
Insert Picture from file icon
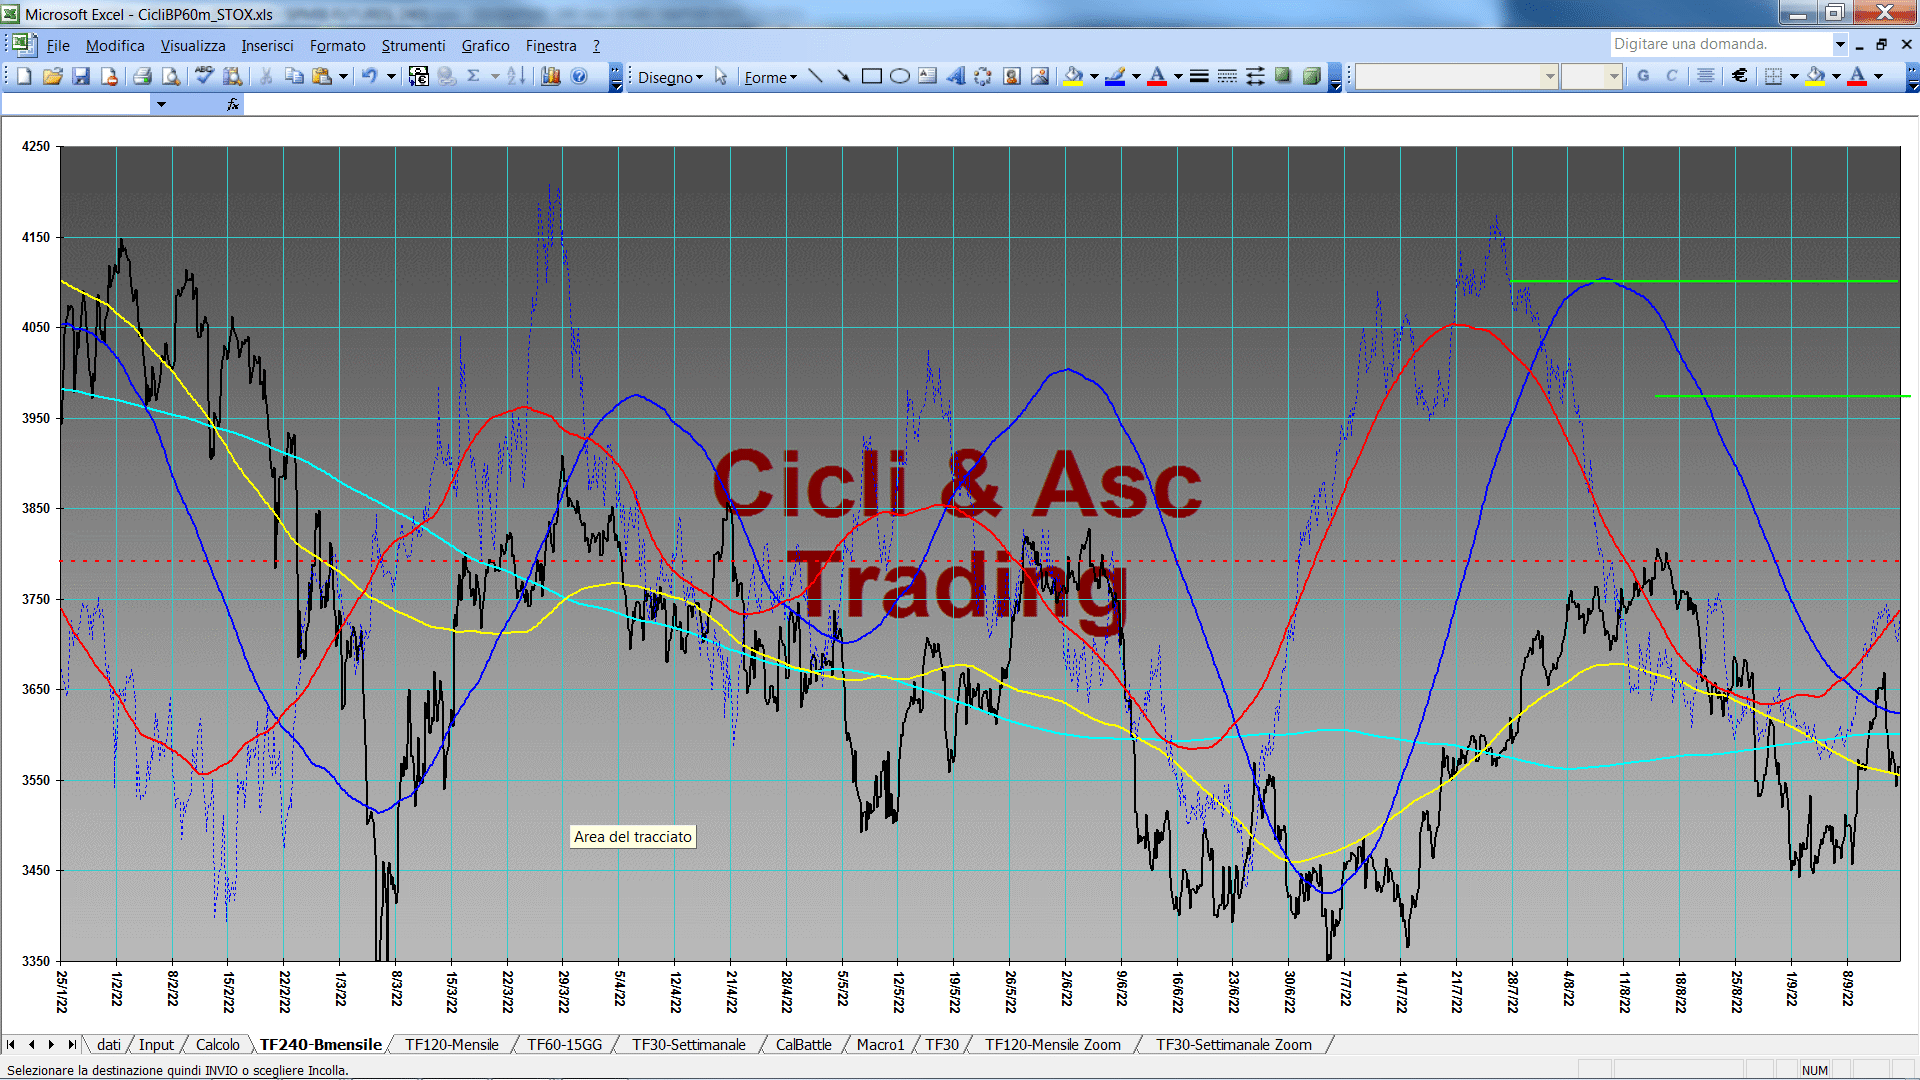pos(1040,76)
